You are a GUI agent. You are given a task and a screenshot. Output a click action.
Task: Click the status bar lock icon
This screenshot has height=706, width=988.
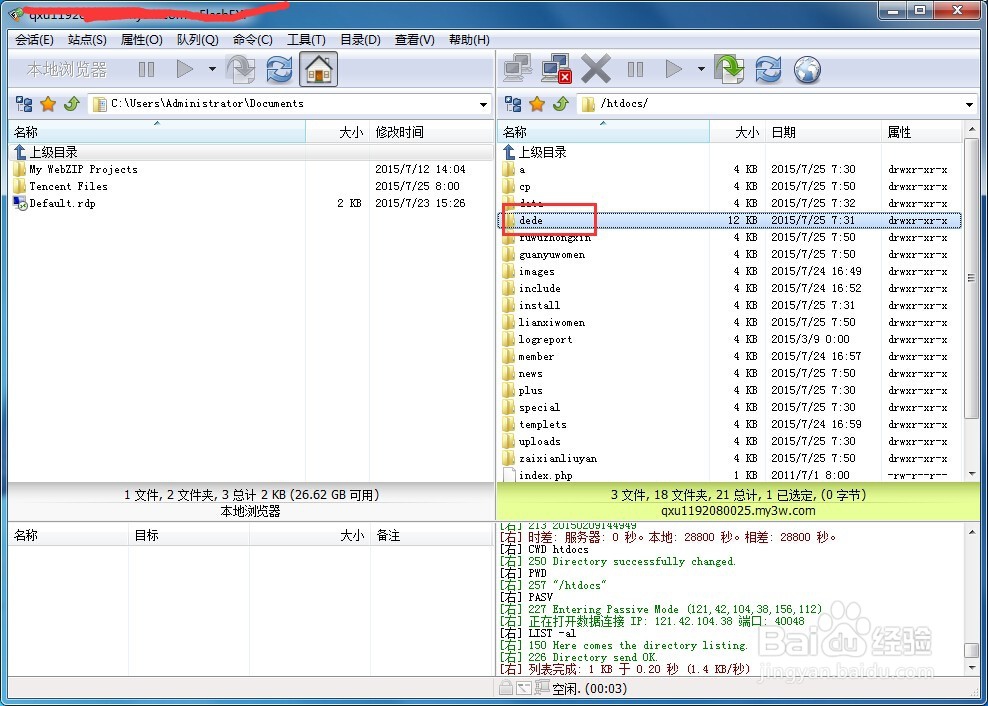505,688
